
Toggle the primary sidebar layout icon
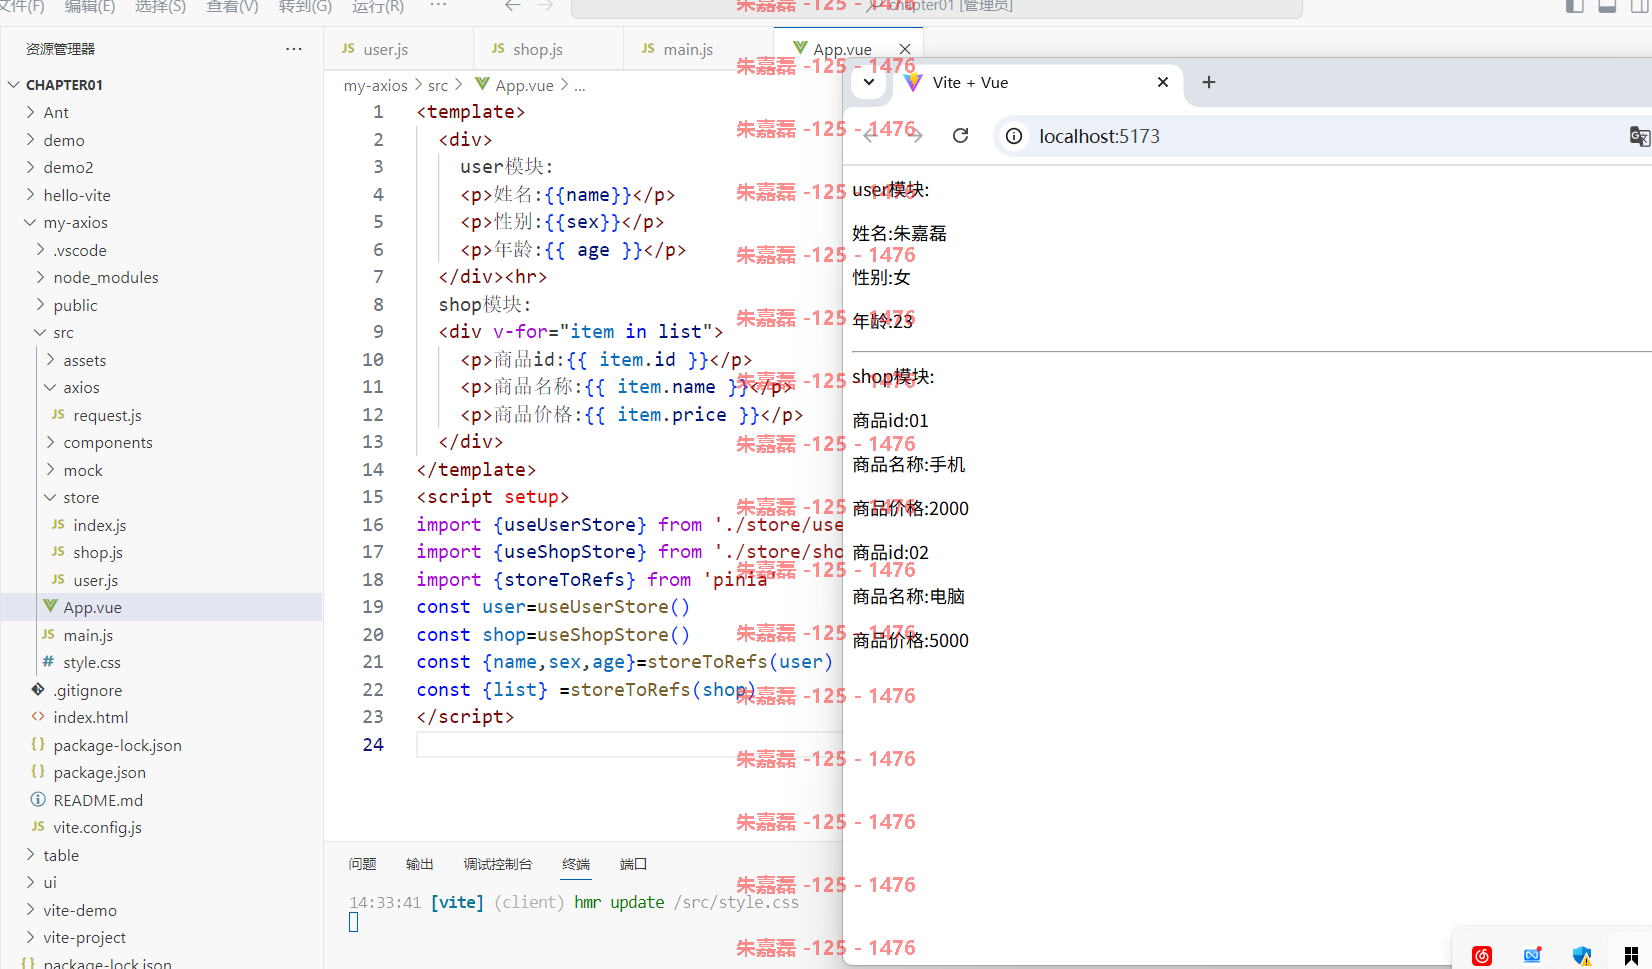click(1575, 6)
